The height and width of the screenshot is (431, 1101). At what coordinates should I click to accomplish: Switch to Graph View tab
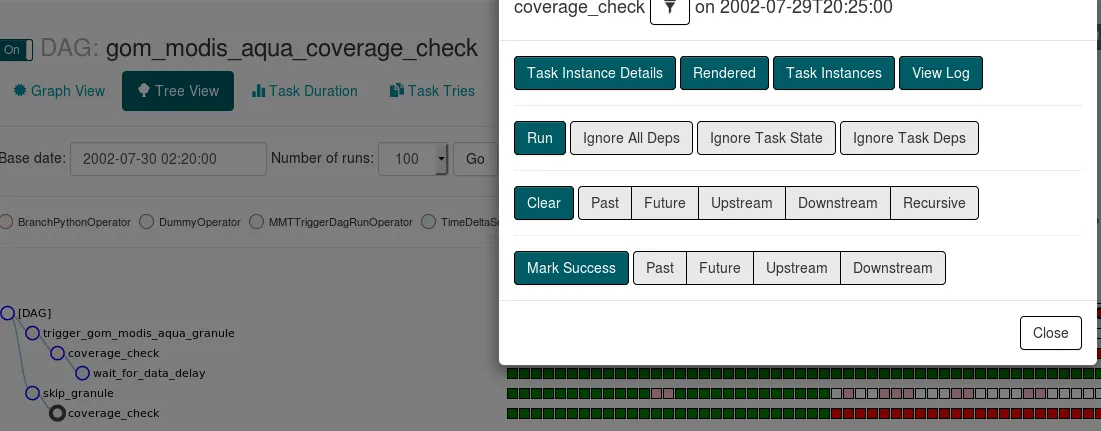(x=59, y=91)
